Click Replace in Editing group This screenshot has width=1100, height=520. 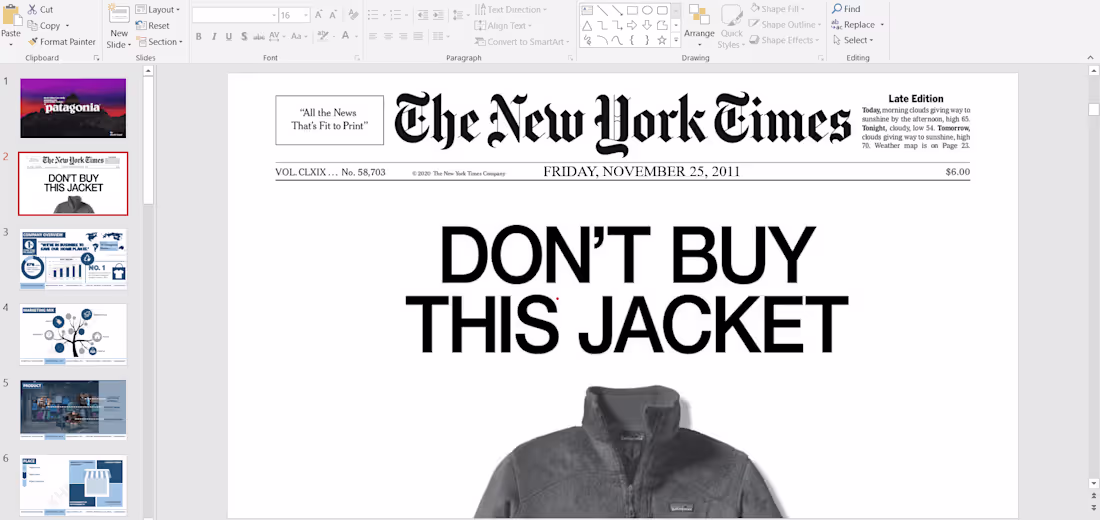pos(854,25)
